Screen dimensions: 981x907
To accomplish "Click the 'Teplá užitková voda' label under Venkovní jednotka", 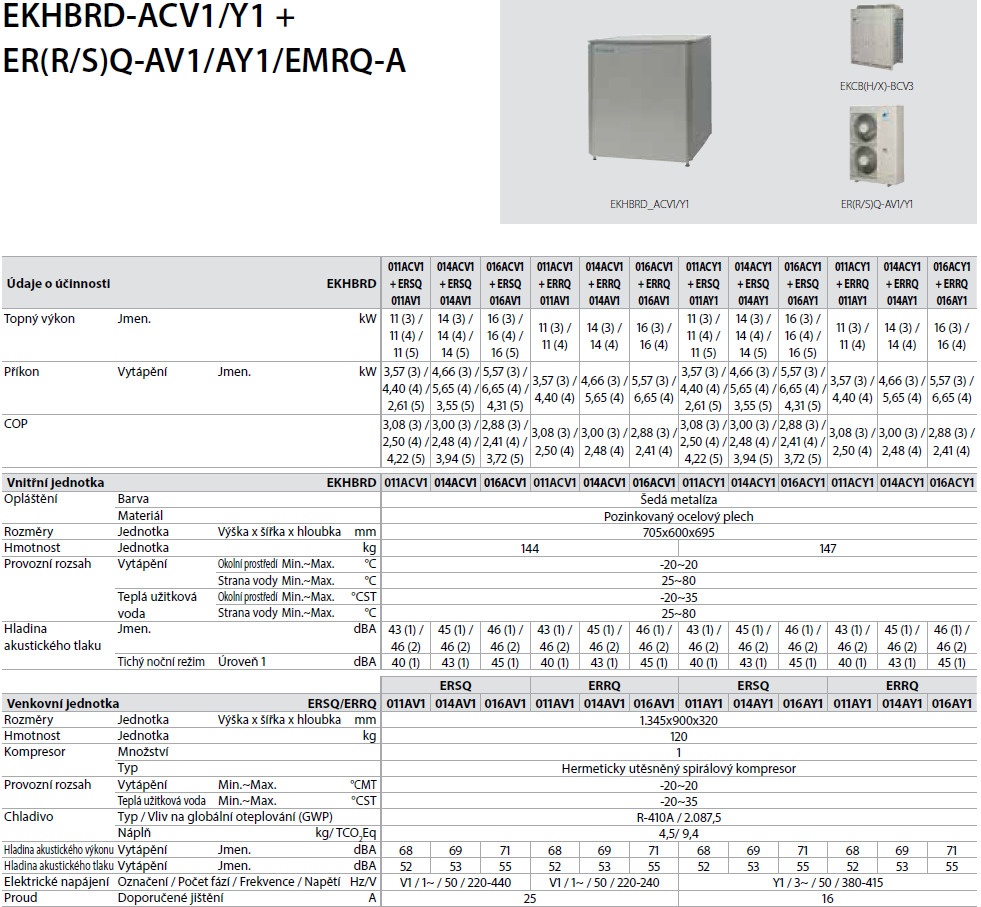I will (x=161, y=801).
